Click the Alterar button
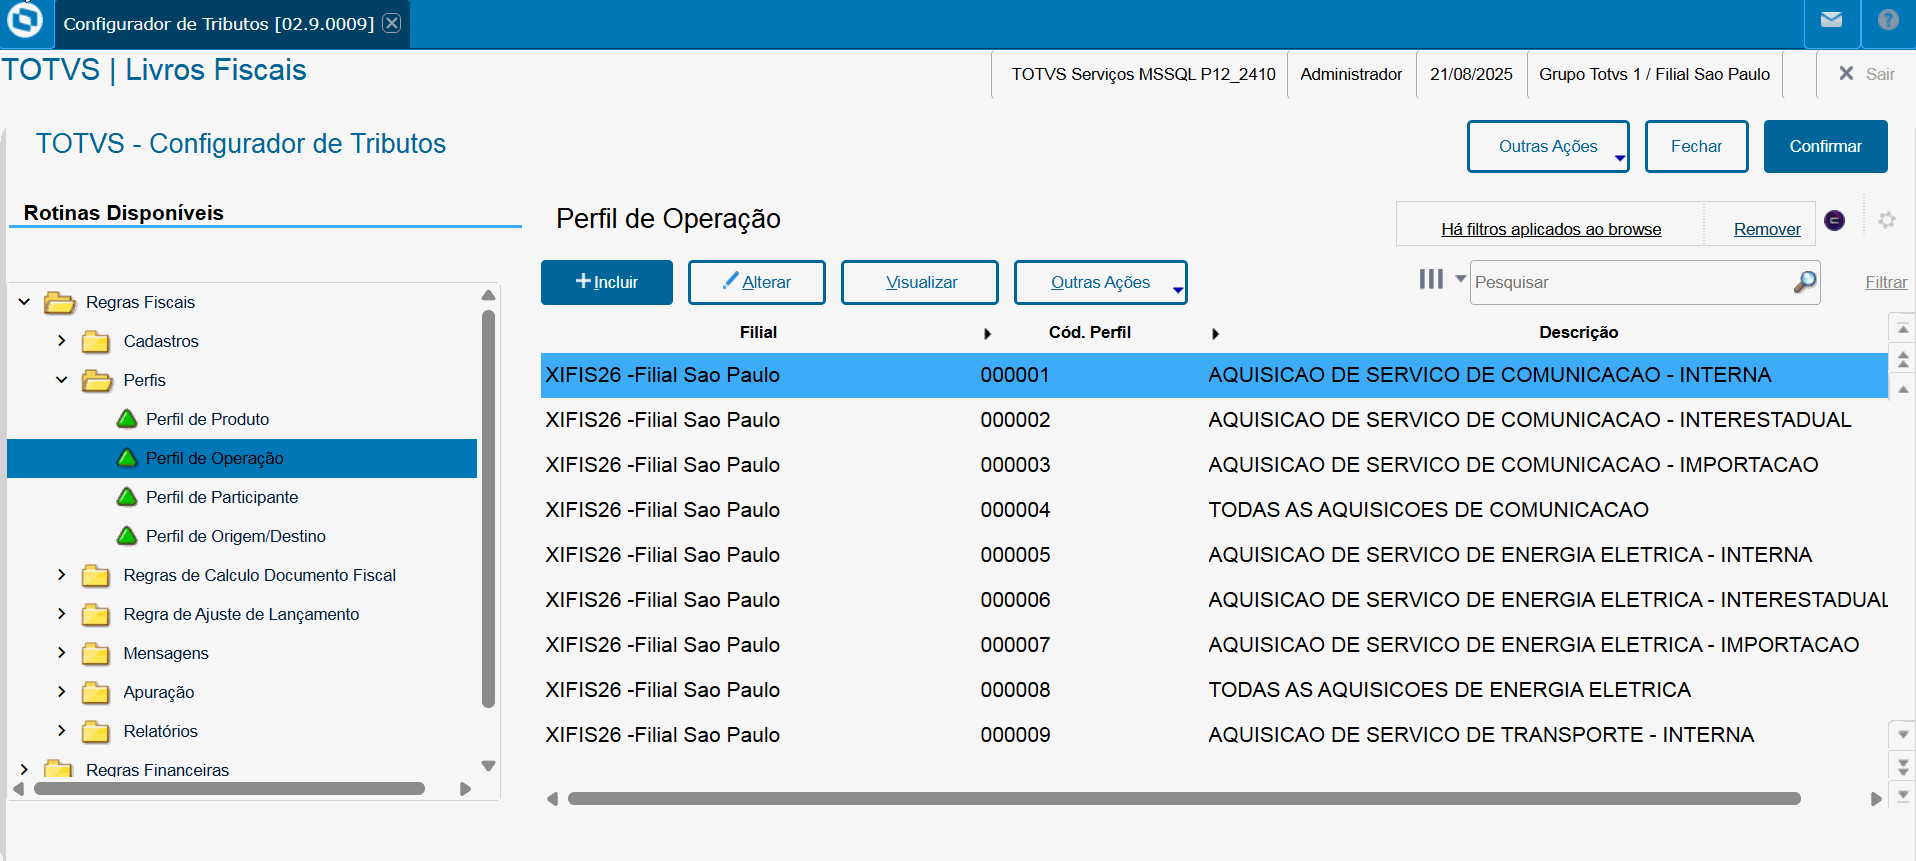 pos(757,282)
